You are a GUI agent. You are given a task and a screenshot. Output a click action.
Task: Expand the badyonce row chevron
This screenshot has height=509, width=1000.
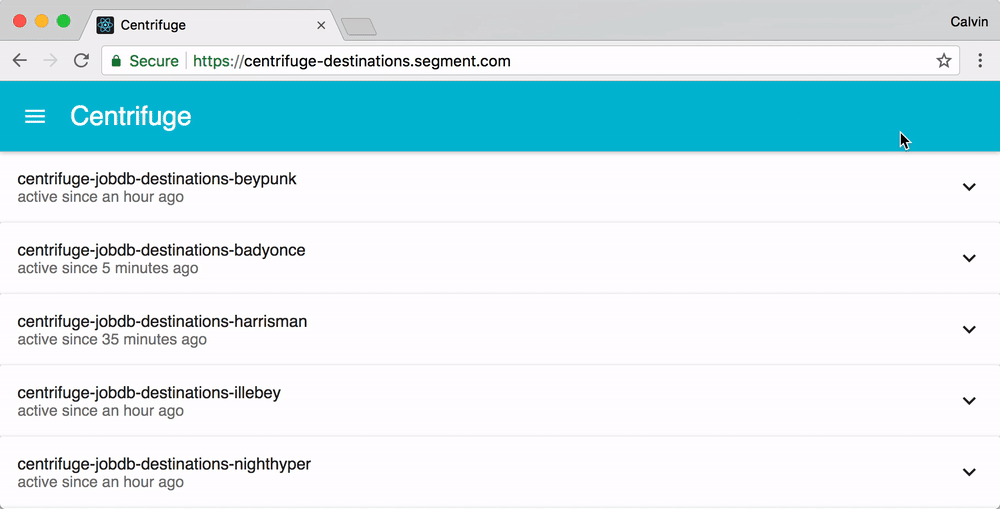click(x=968, y=258)
